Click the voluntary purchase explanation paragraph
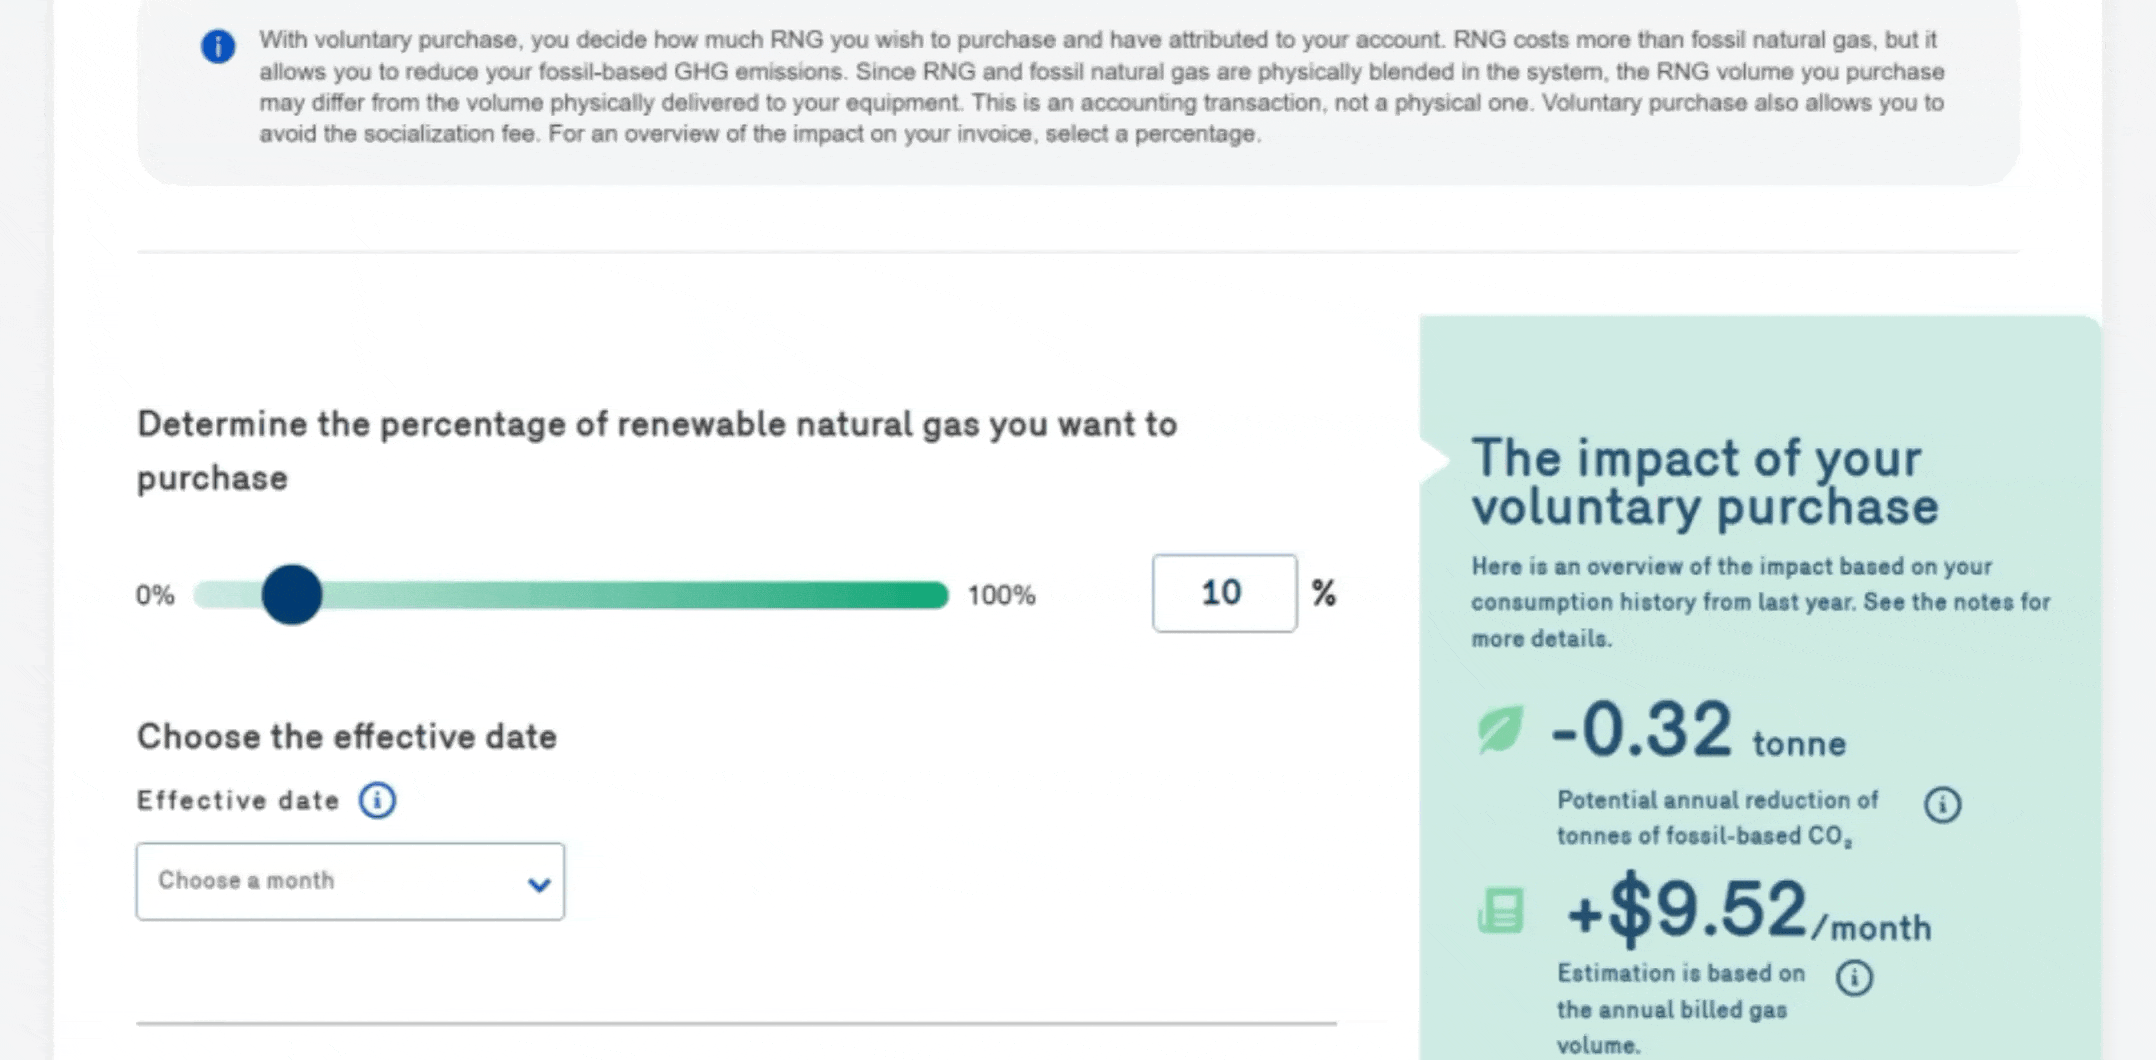Image resolution: width=2156 pixels, height=1060 pixels. (1100, 86)
